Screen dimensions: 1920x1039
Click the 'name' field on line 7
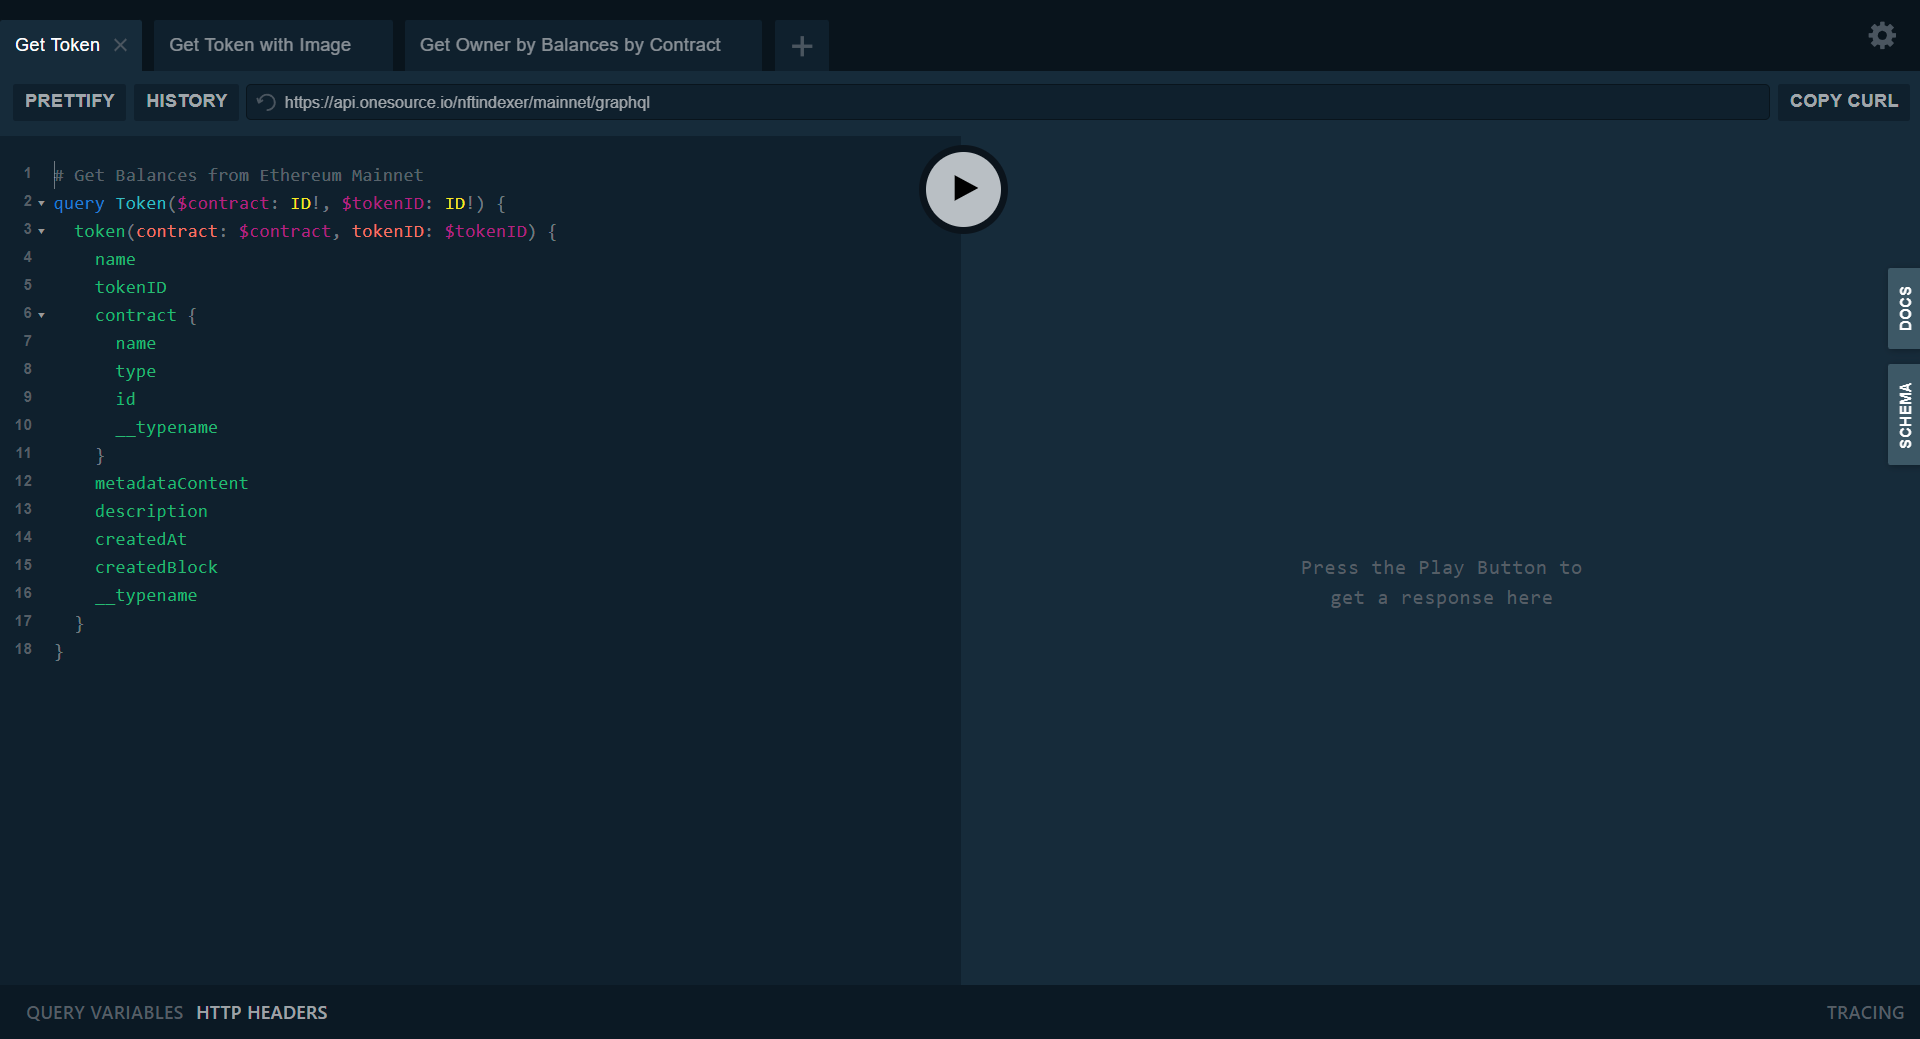click(x=136, y=343)
